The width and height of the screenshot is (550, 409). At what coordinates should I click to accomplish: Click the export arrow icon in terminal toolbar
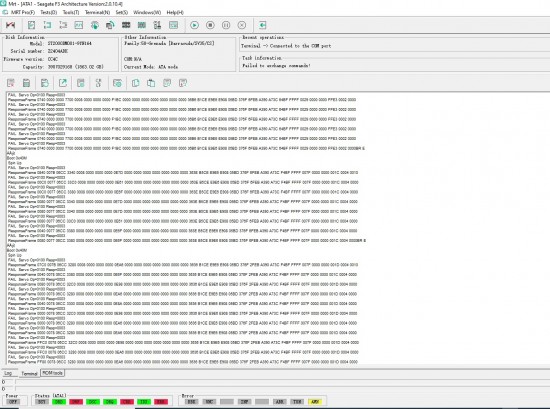(63, 83)
